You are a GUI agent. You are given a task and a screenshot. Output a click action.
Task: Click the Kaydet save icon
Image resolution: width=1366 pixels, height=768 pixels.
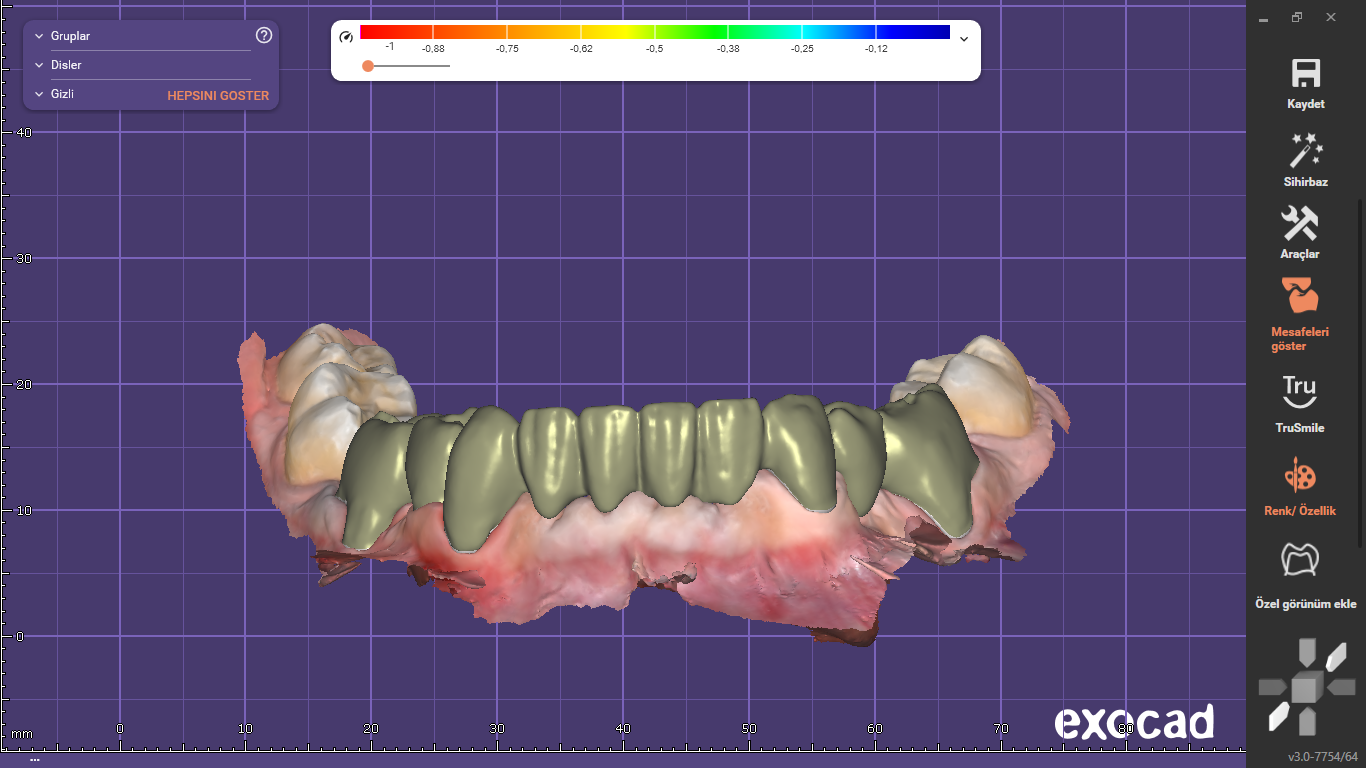[x=1305, y=74]
